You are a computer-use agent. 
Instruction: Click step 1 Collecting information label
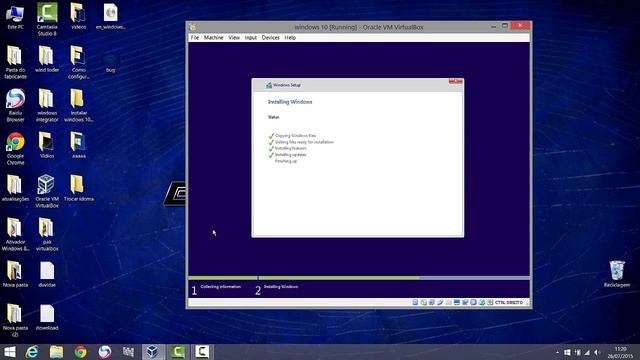coord(220,287)
